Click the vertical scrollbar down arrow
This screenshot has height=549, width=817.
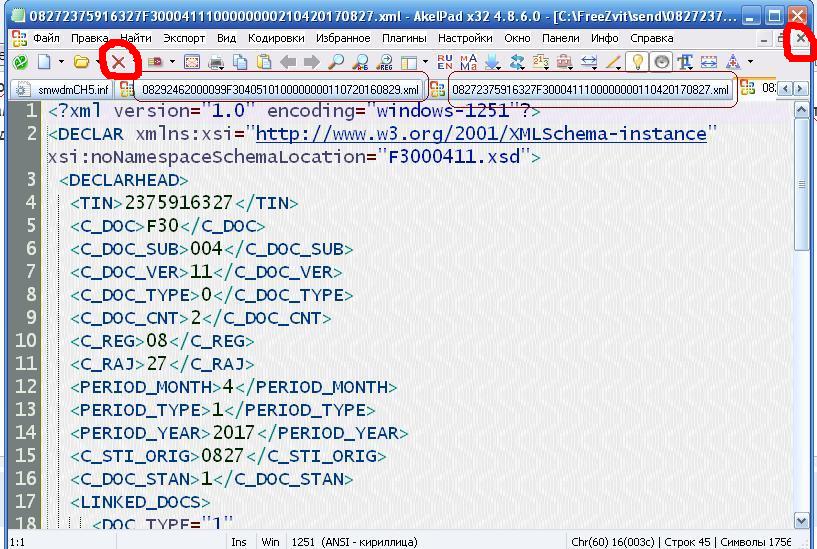[802, 521]
